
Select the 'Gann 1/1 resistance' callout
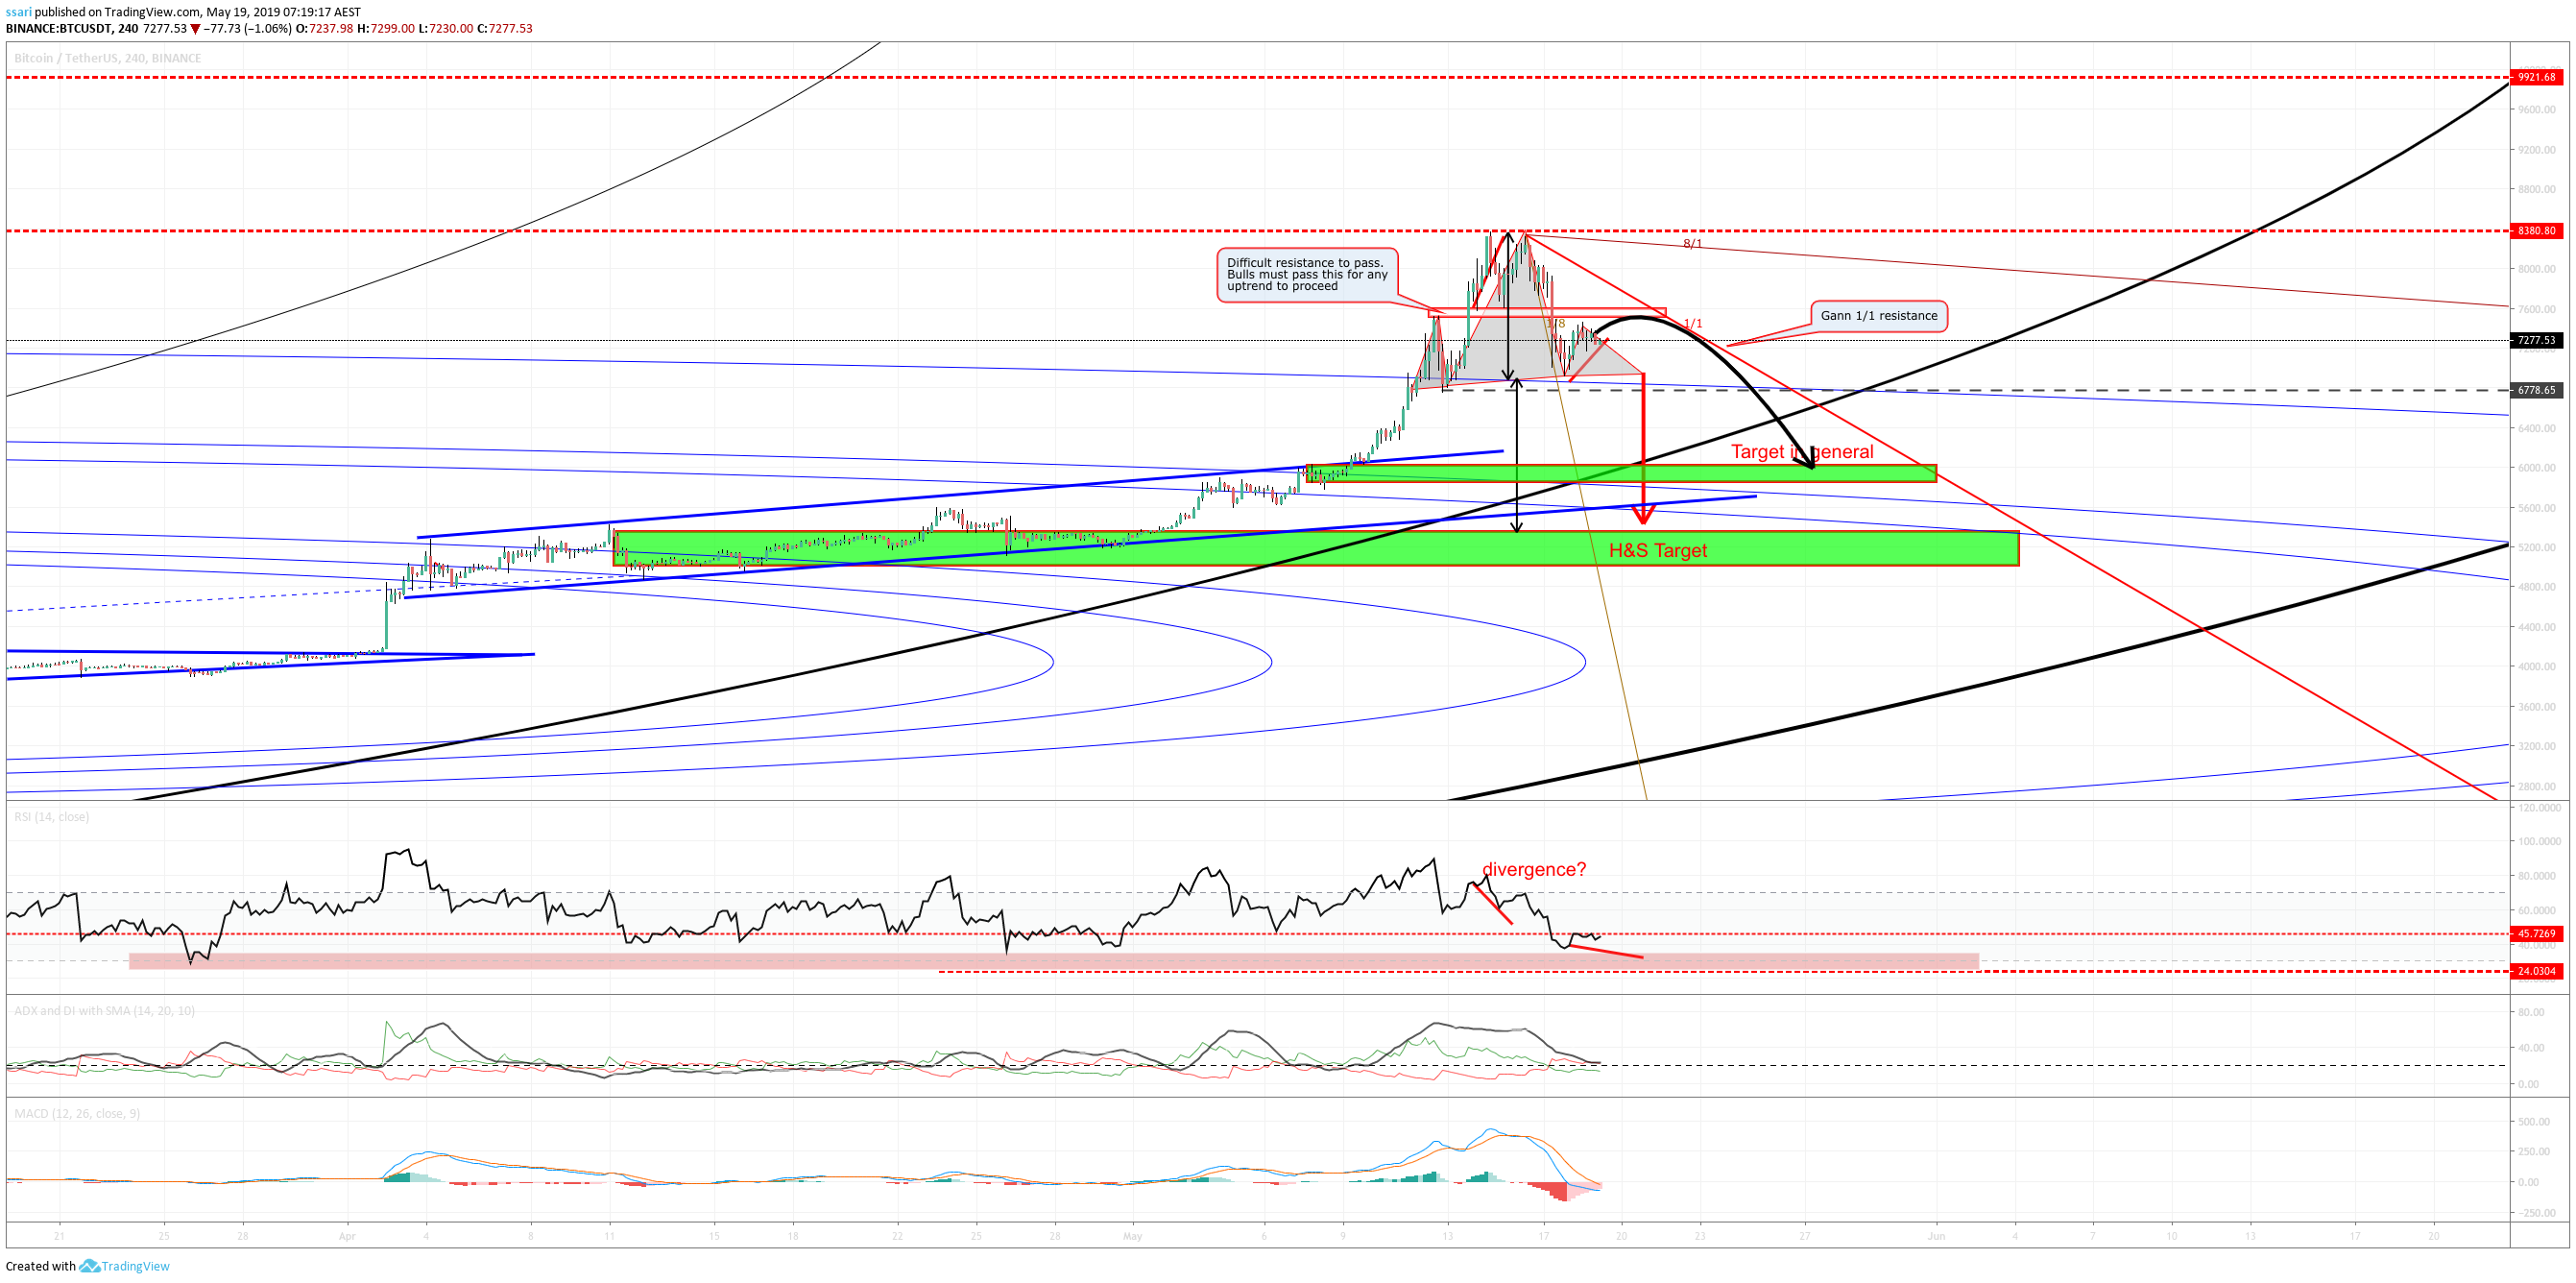(1879, 316)
